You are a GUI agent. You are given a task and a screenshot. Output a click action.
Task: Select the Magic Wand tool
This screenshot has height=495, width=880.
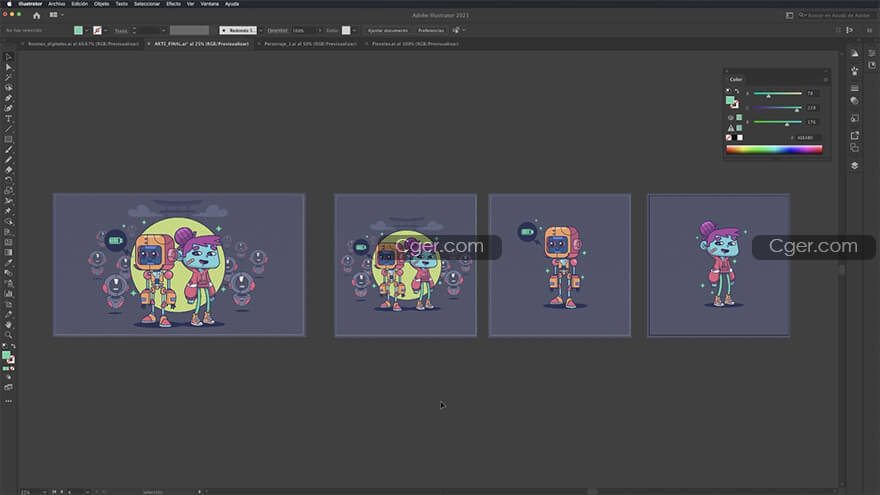coord(8,77)
